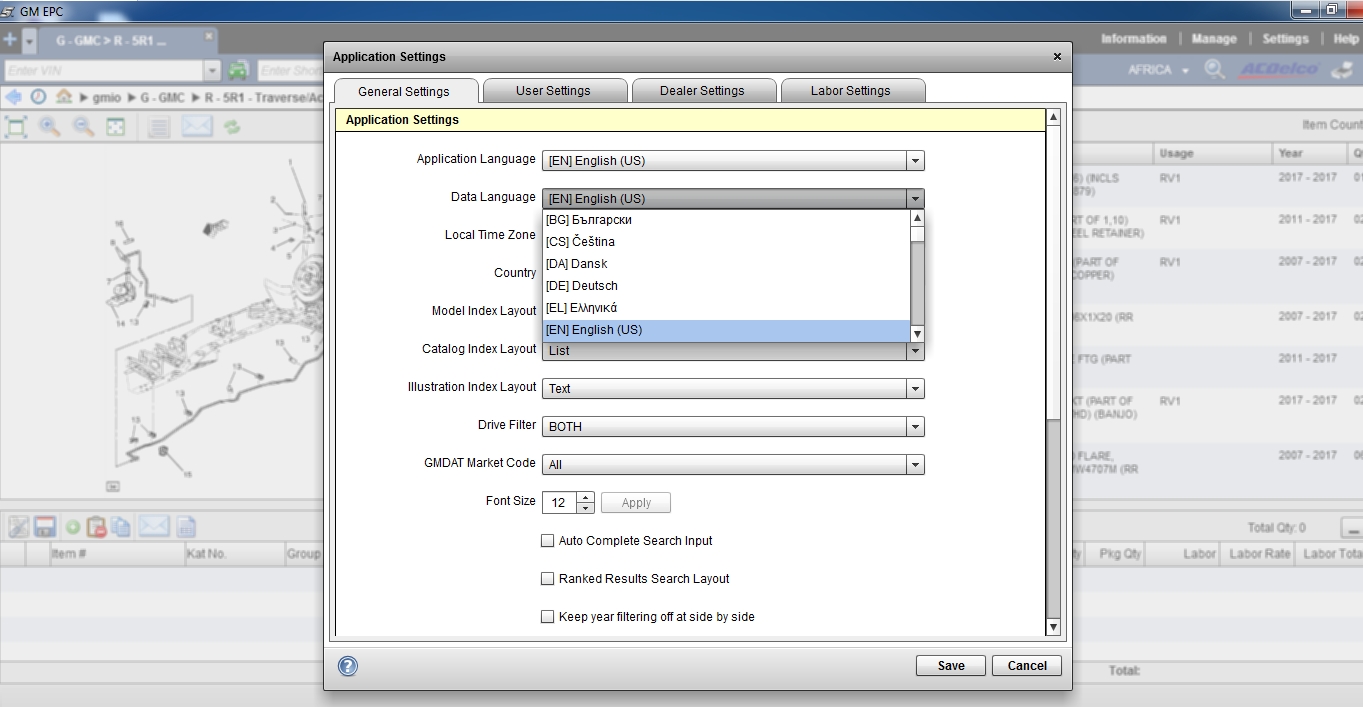Click the envelope icon in the illustration toolbar
The width and height of the screenshot is (1363, 707).
197,127
